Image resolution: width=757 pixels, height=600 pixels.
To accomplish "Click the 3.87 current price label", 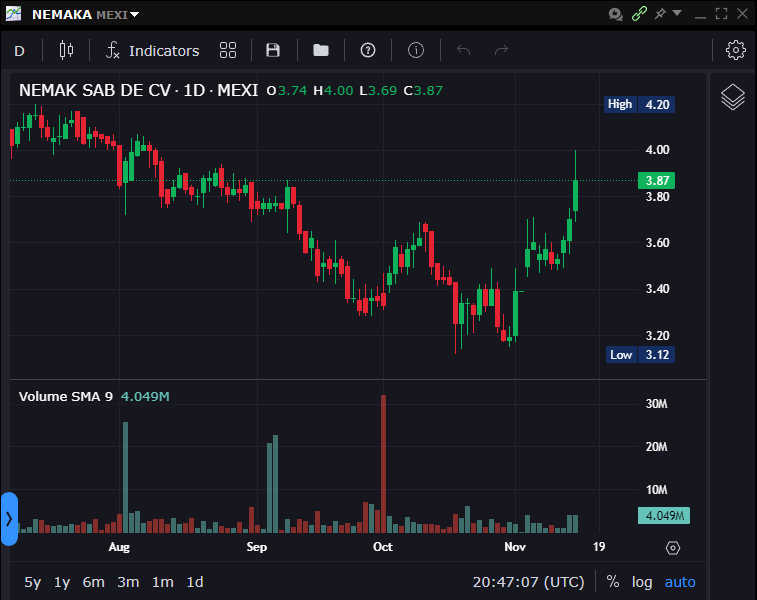I will pos(657,181).
